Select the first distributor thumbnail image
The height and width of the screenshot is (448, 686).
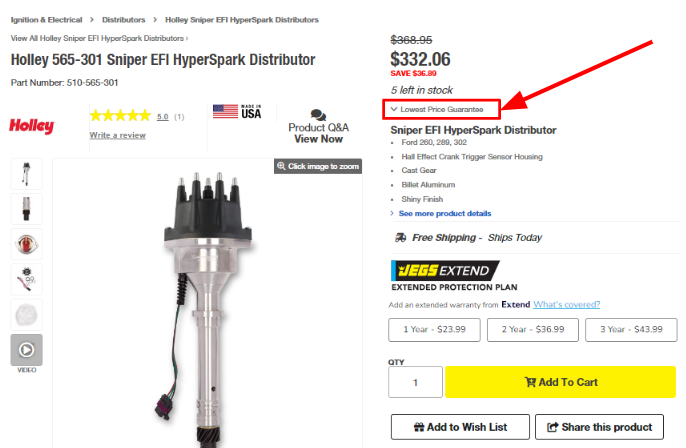pos(26,174)
